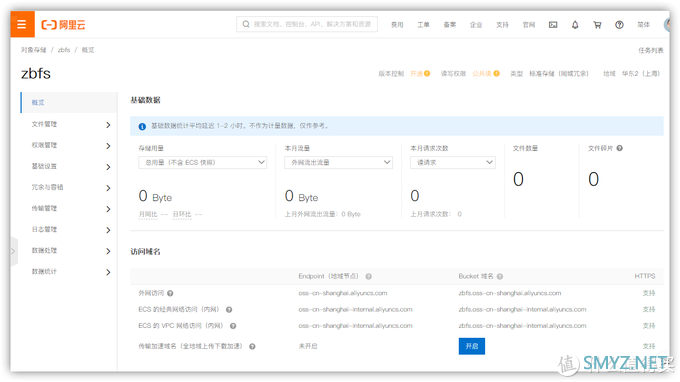Select bucket domain zbfs.oss-cn-shanghai.aliyuncs.com
The image size is (680, 382).
[510, 294]
